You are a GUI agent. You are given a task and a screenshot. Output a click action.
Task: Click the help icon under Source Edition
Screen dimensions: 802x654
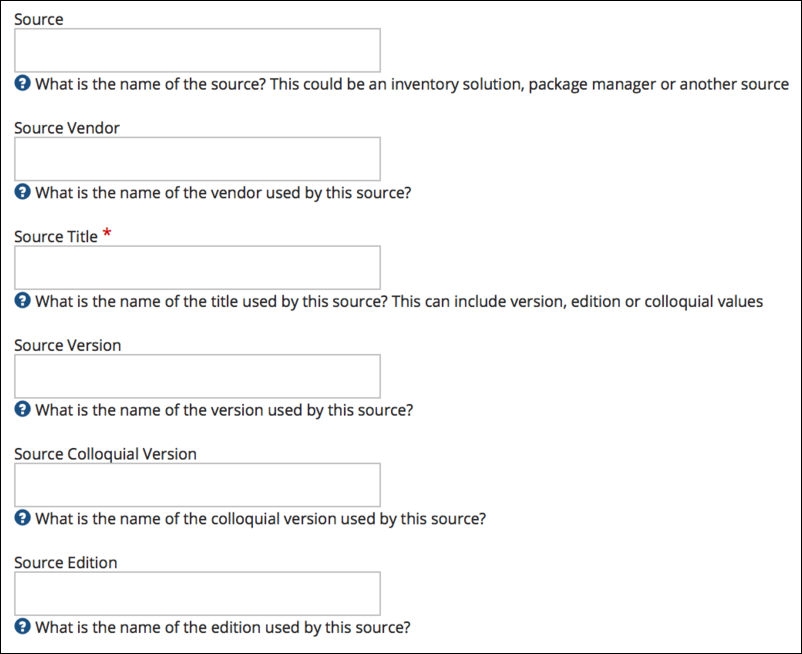pos(23,628)
